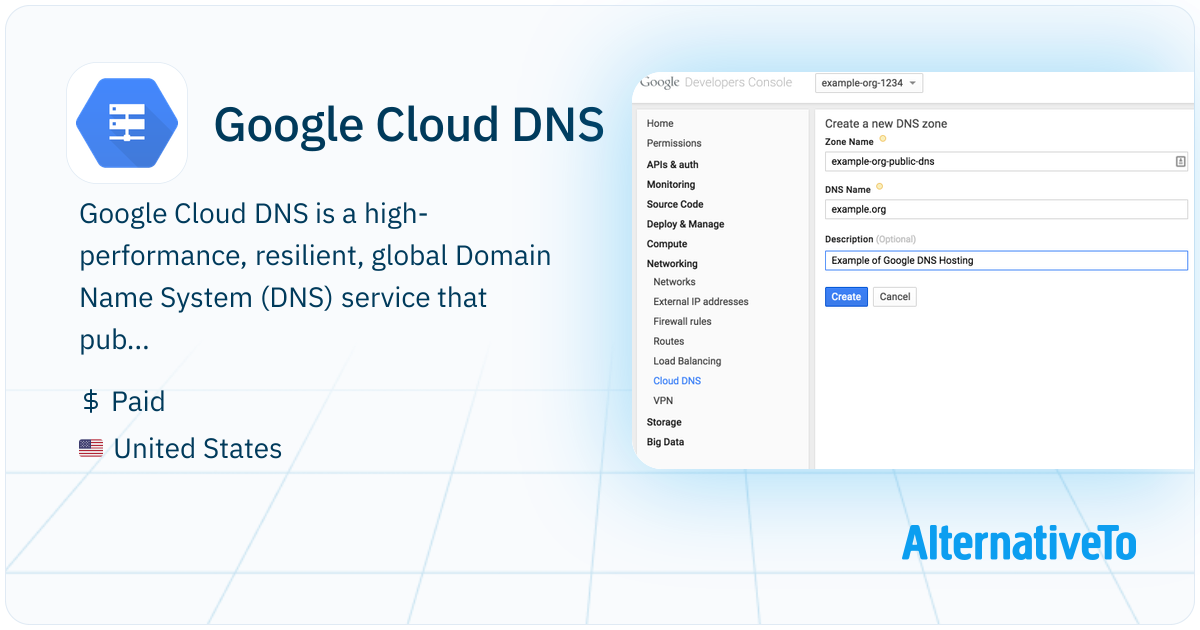Click the blue Create button

tap(846, 297)
